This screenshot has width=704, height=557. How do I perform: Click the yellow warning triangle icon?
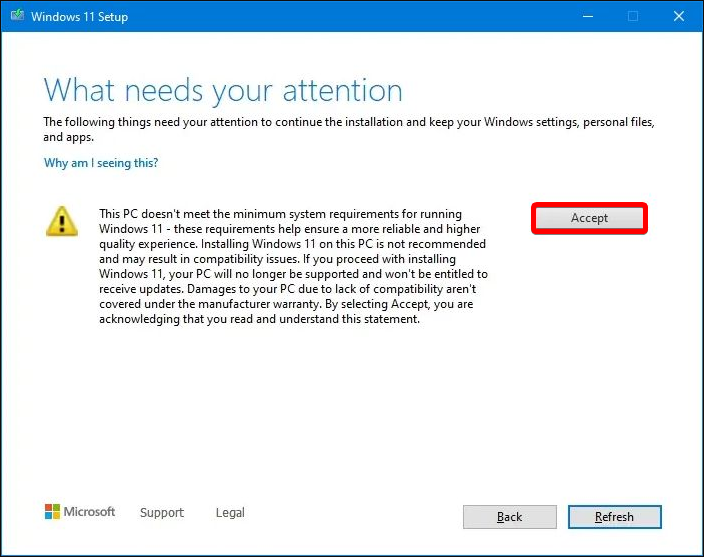[x=62, y=221]
